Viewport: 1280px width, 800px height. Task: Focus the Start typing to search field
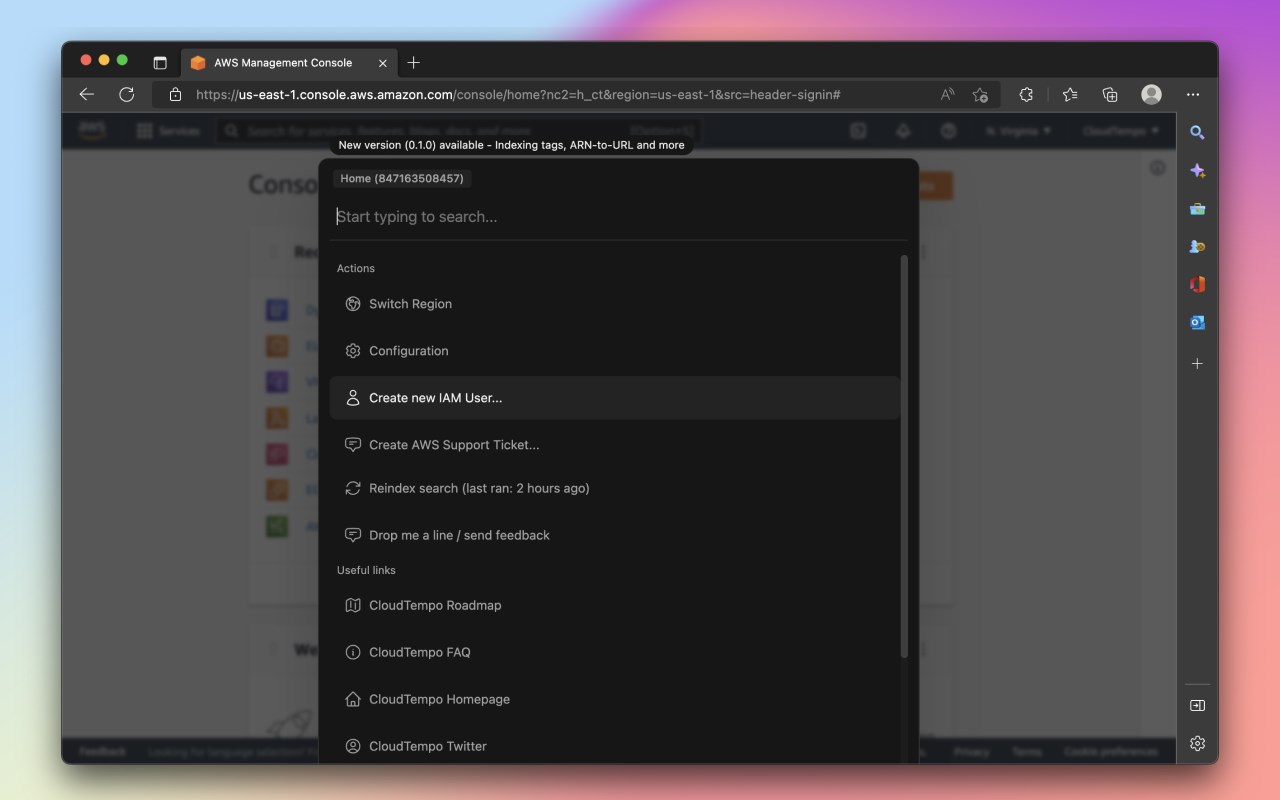(x=619, y=216)
